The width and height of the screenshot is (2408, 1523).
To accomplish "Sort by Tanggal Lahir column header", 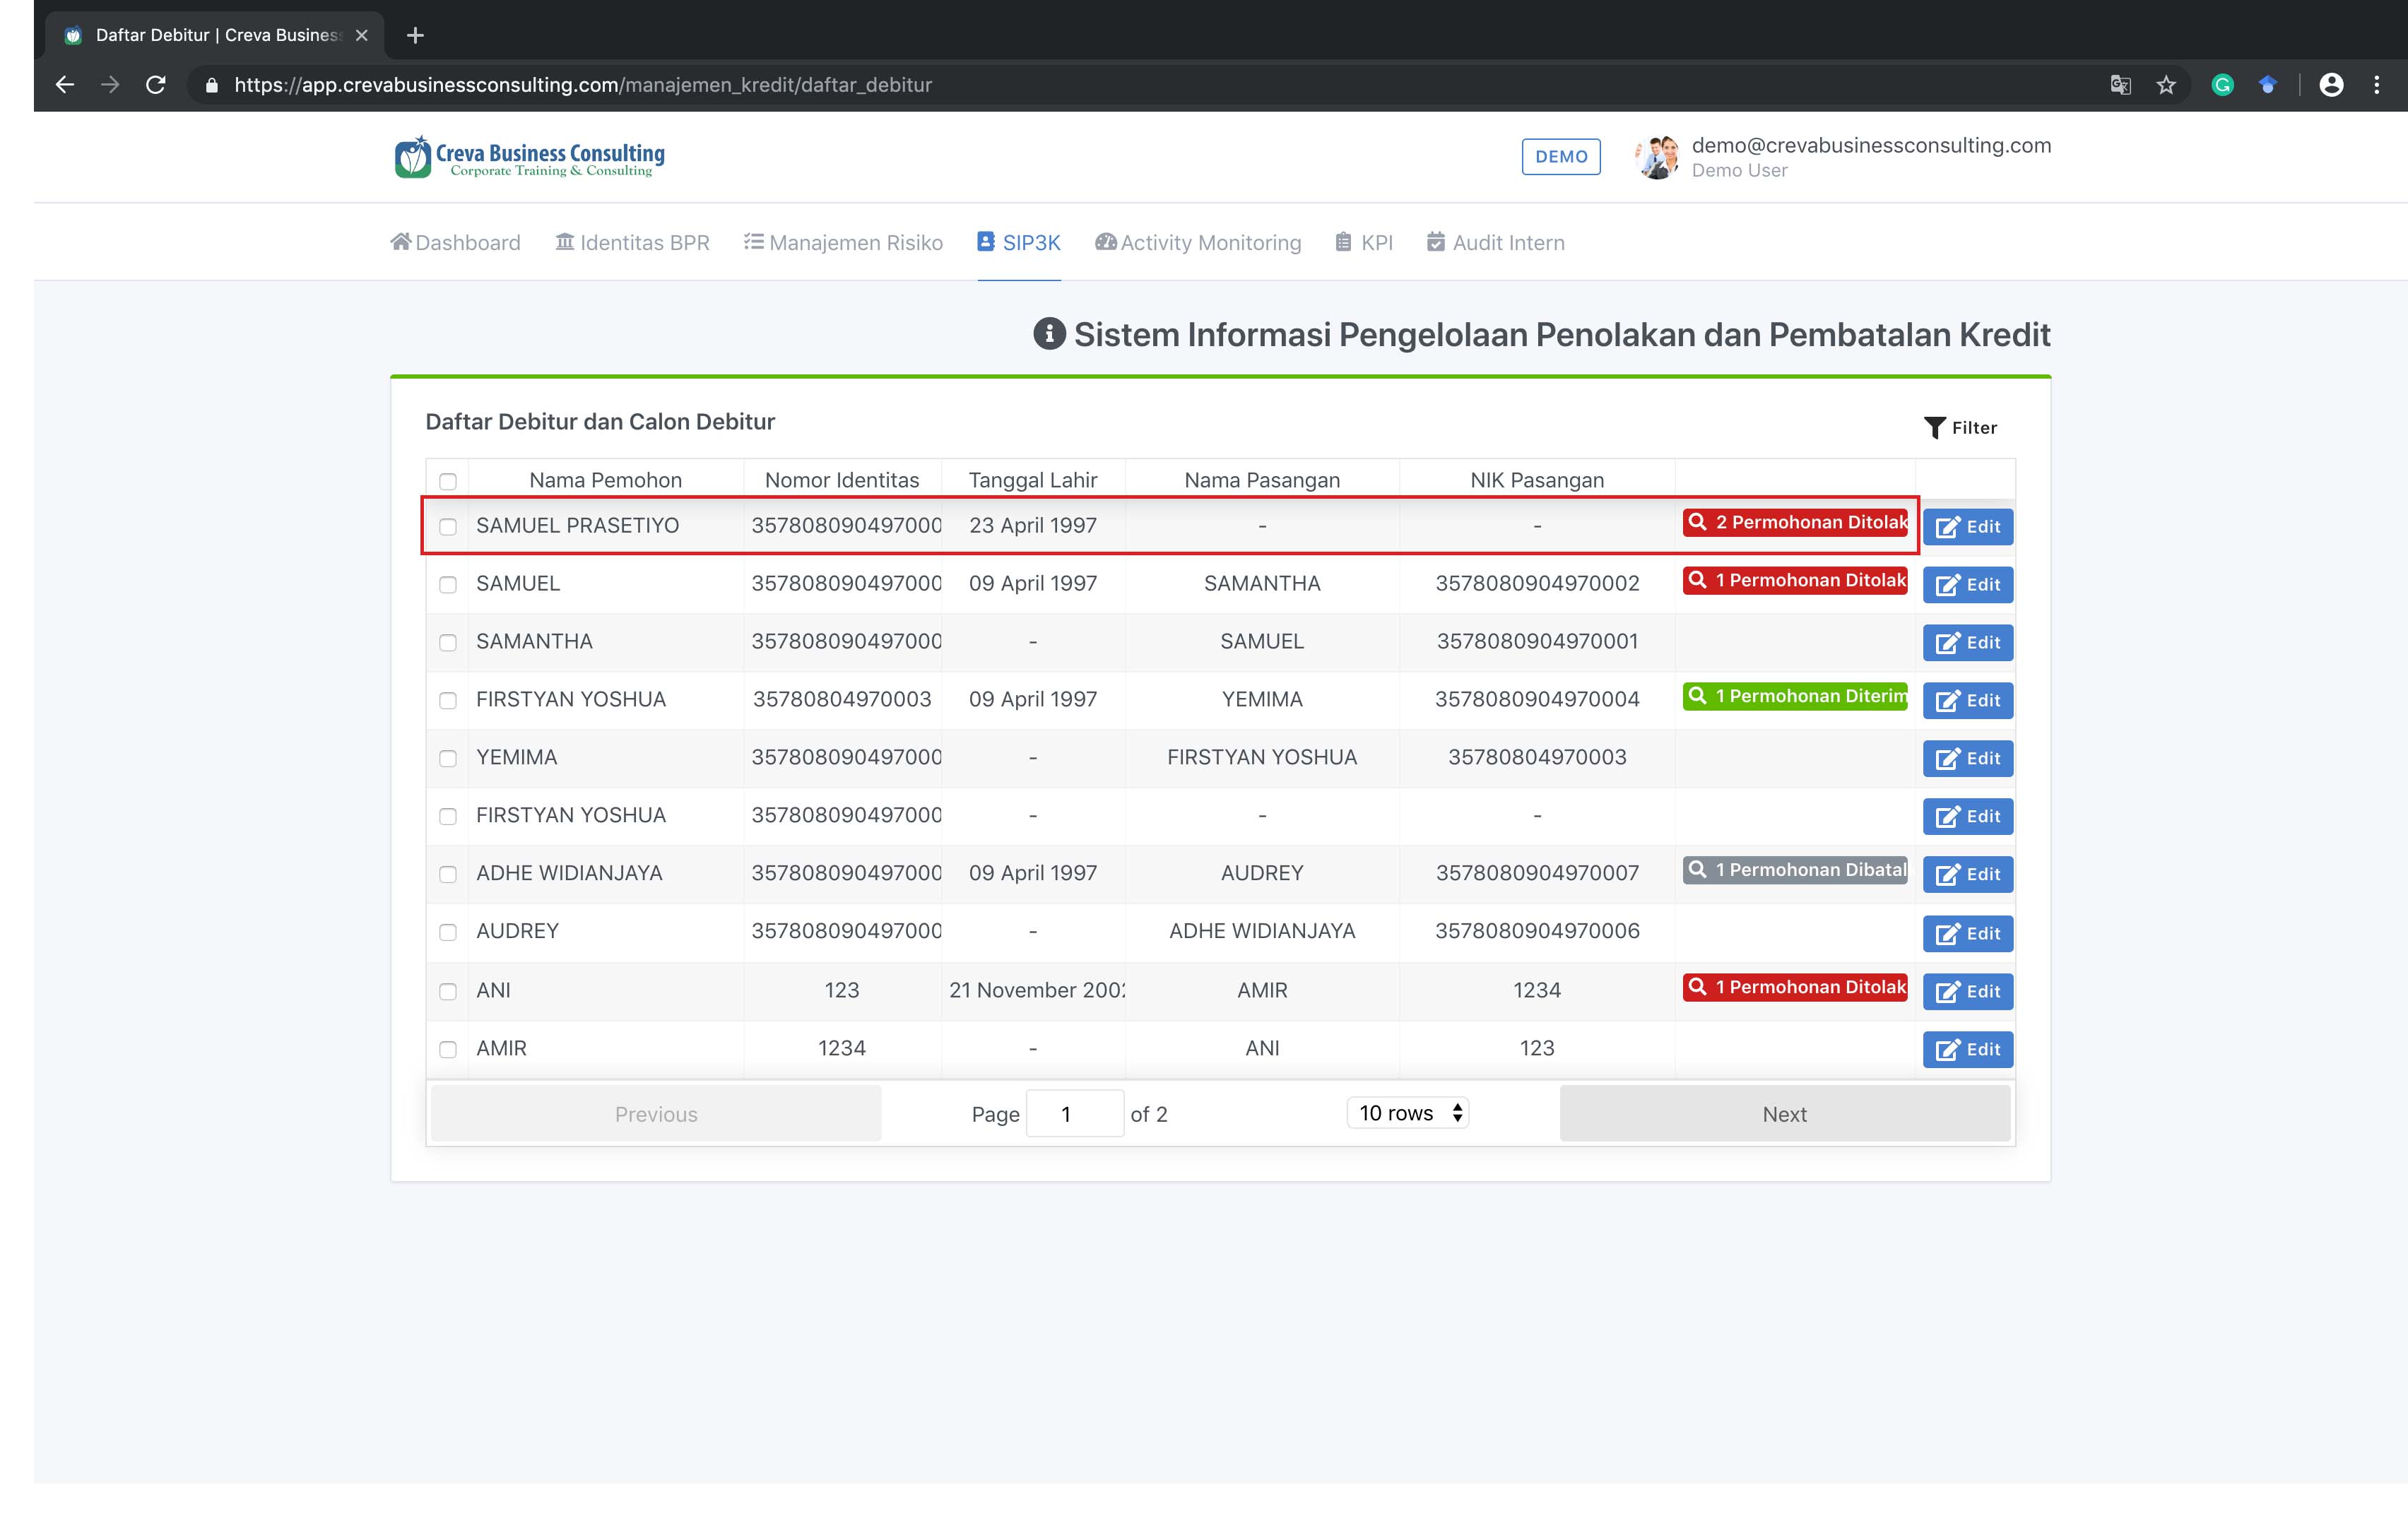I will pos(1033,480).
